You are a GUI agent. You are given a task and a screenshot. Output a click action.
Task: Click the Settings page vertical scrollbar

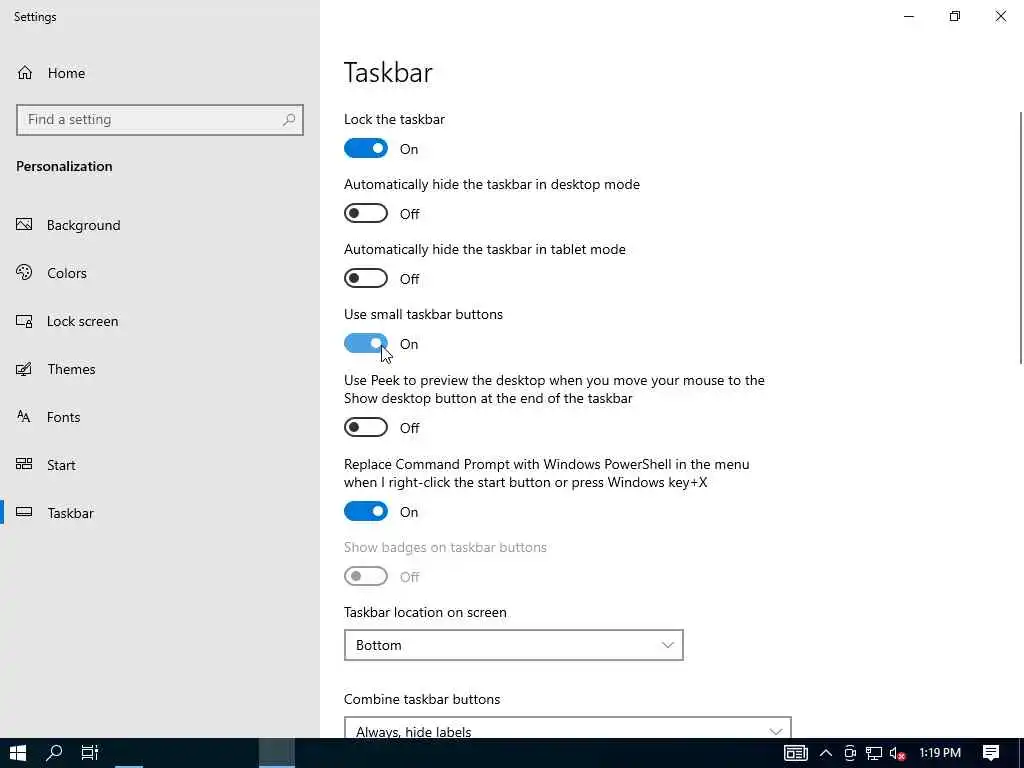(x=1020, y=238)
